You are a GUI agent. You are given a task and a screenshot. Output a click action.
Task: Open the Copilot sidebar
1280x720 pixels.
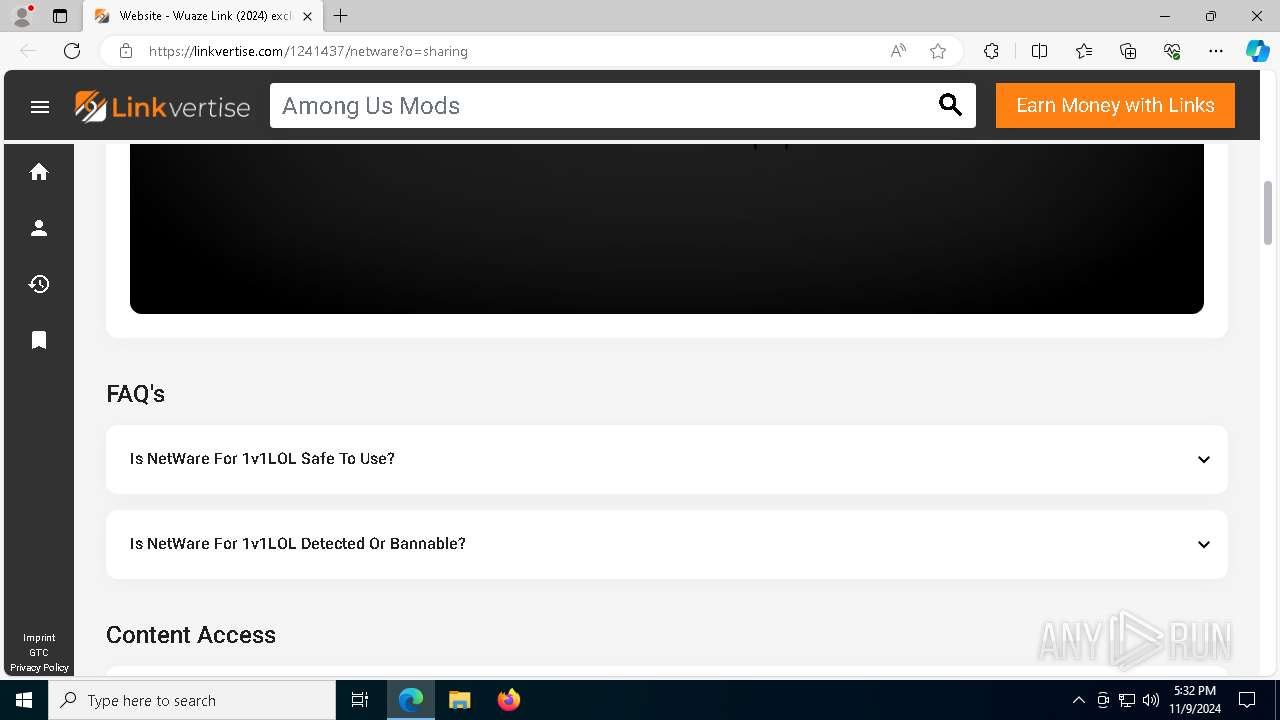(x=1257, y=51)
